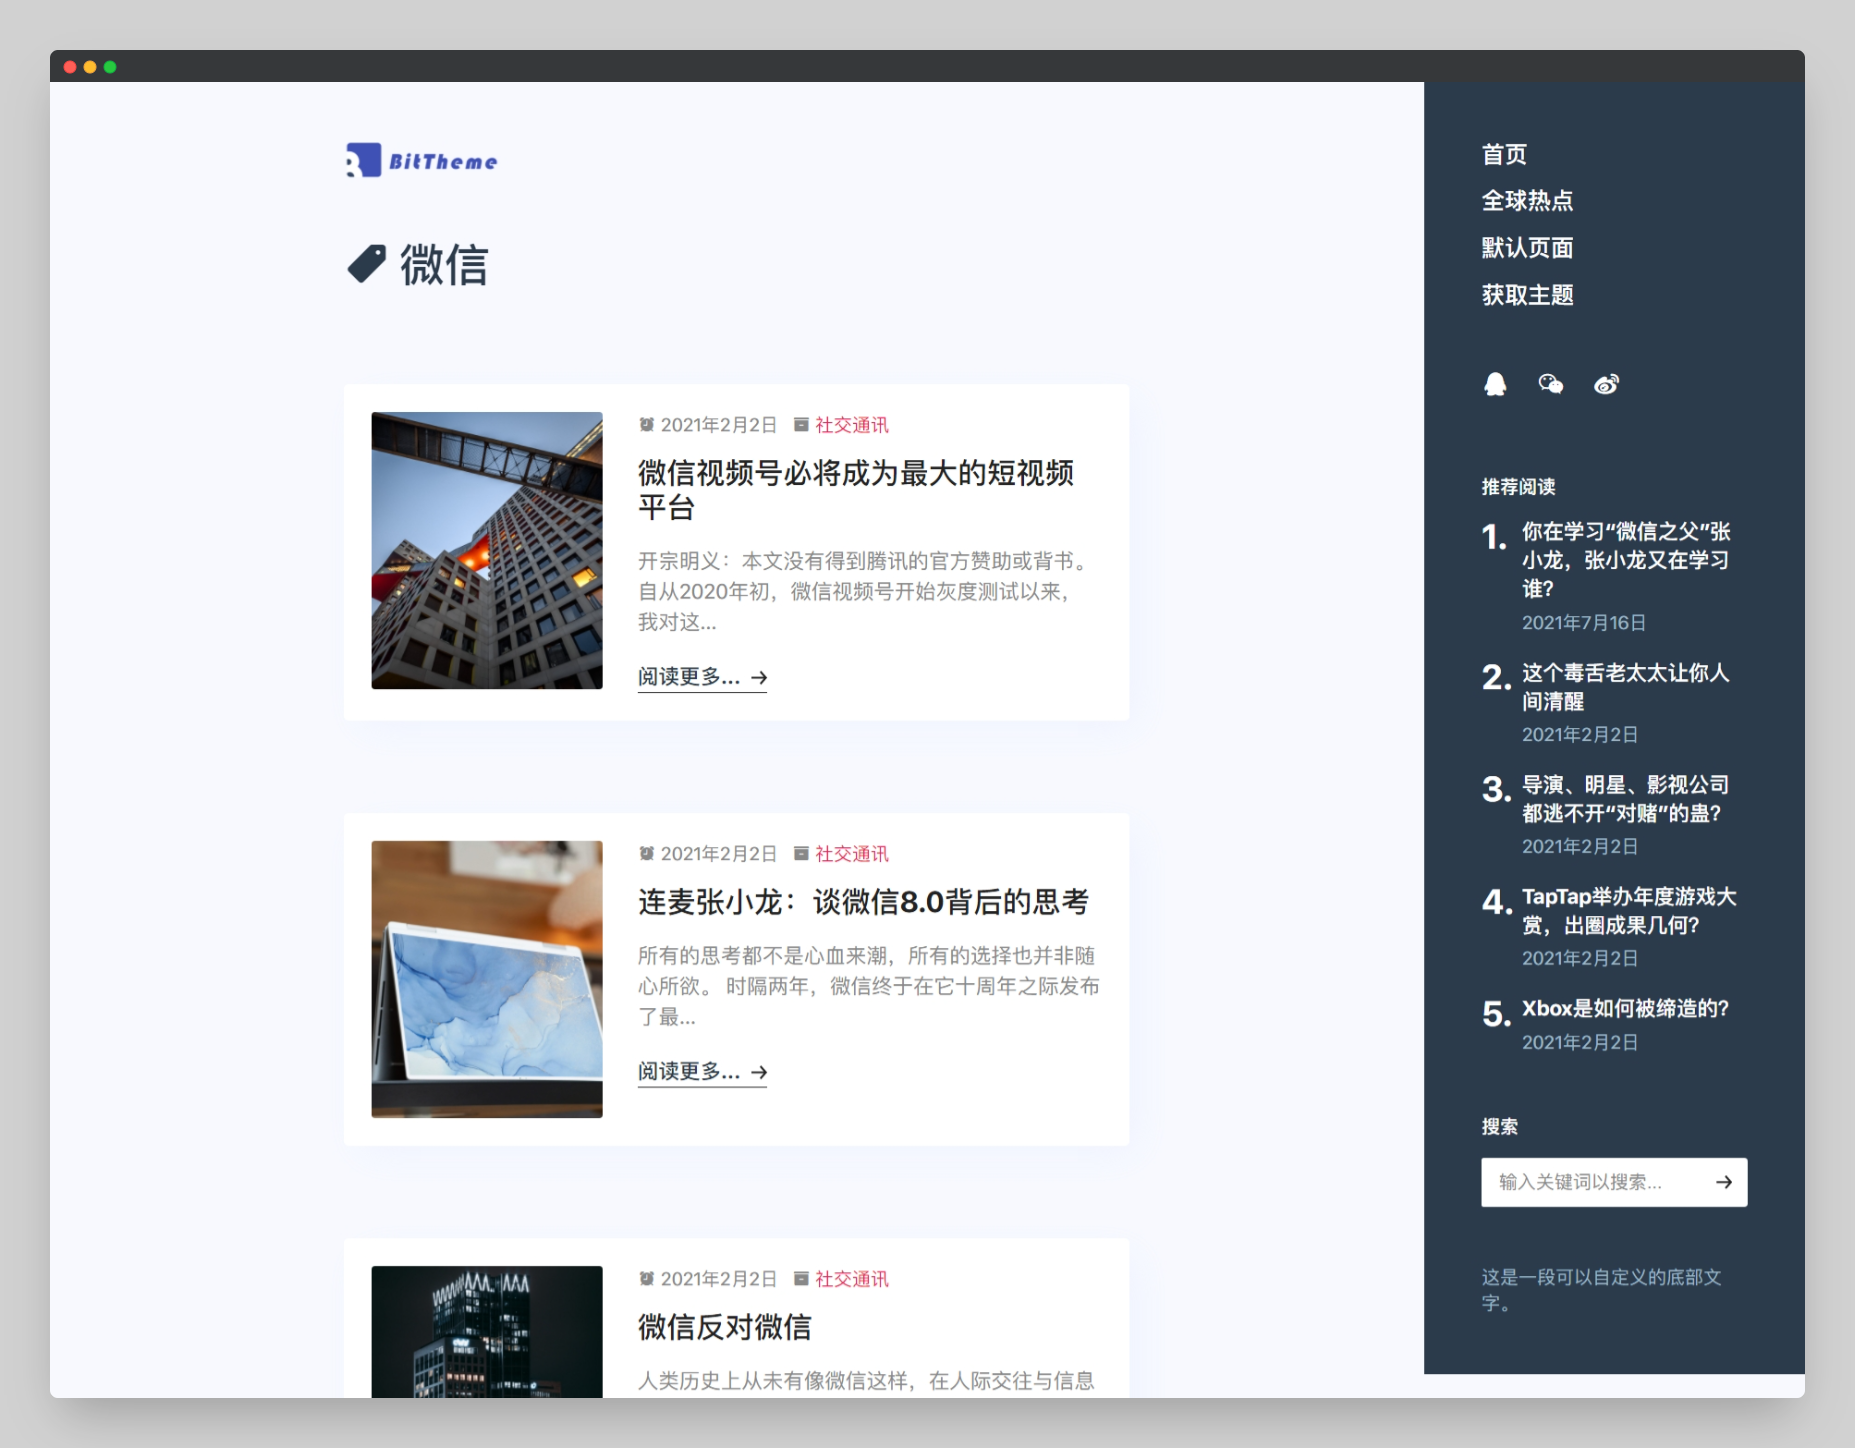Screen dimensions: 1855x1448
Task: Click the building thumbnail of the first post
Action: coord(487,550)
